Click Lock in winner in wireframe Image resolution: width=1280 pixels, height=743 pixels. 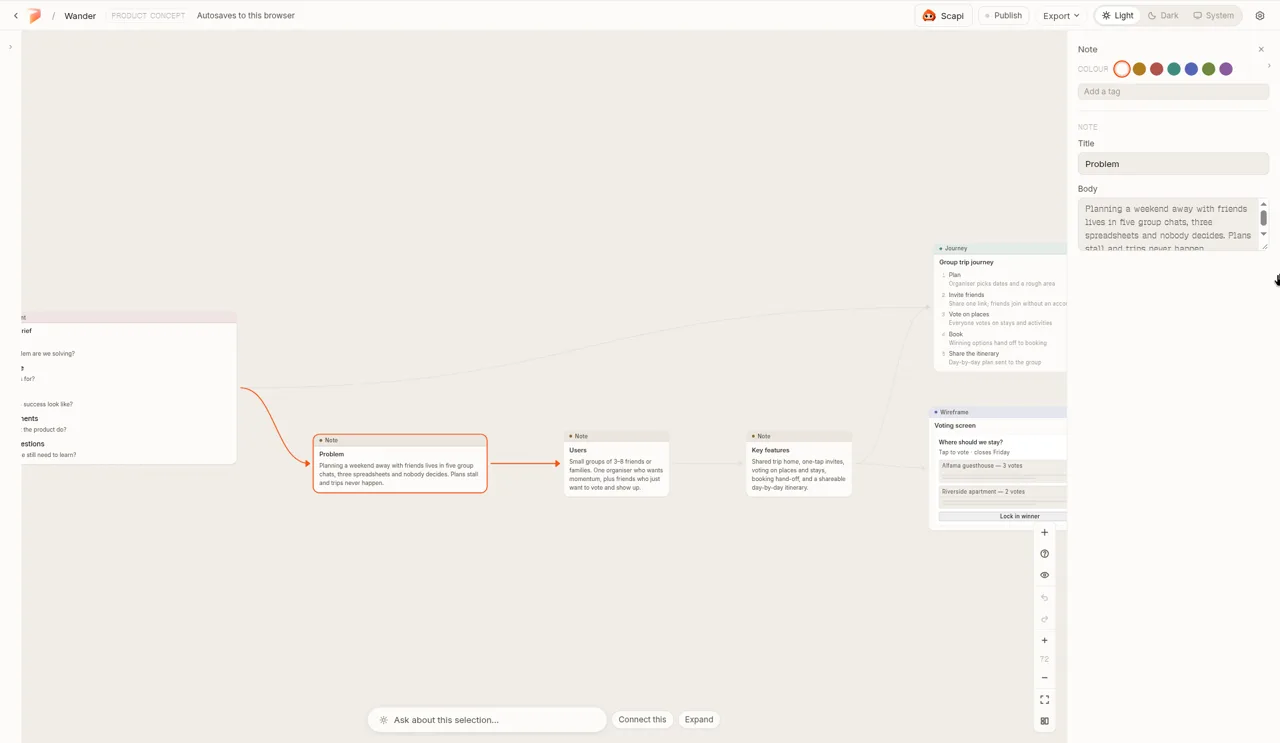[1003, 516]
